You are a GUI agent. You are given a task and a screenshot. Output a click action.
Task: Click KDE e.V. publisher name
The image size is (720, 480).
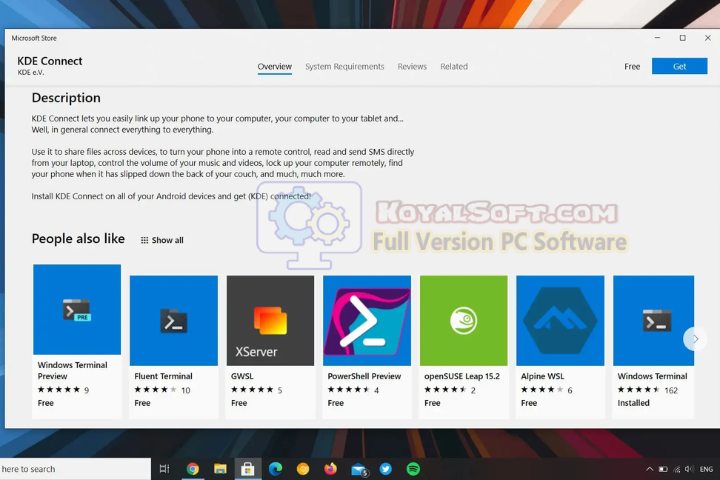tap(31, 73)
